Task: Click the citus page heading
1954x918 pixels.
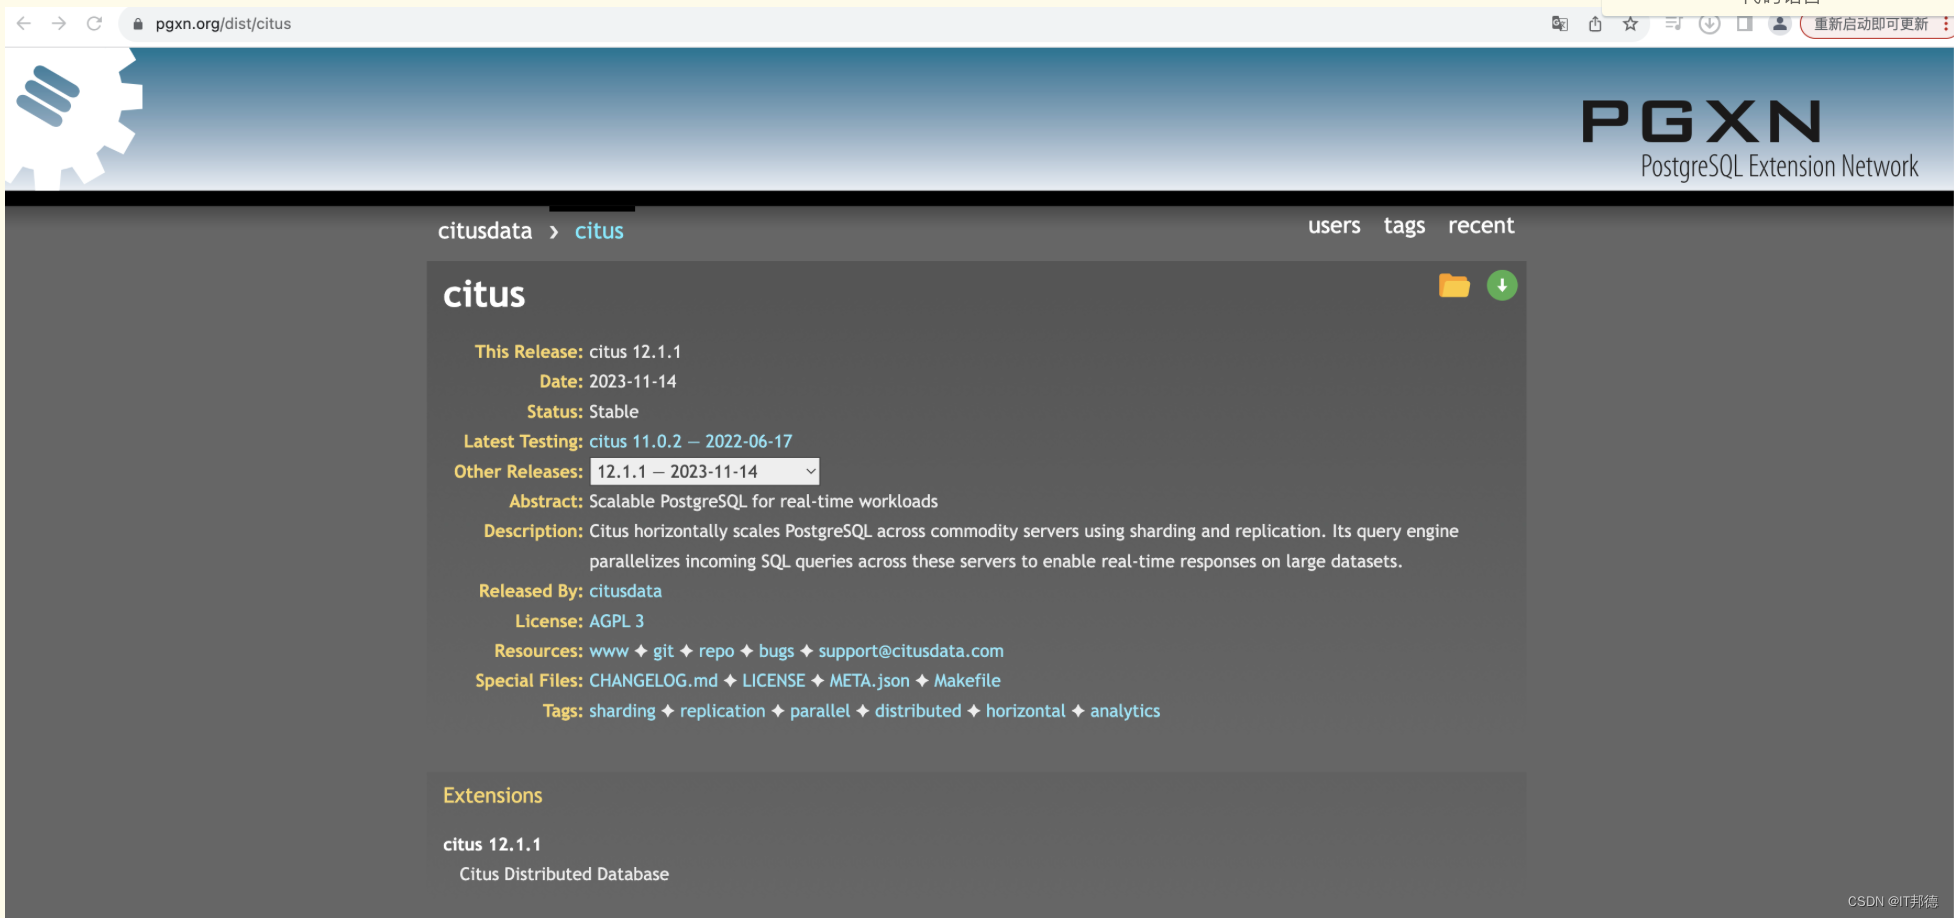Action: point(484,295)
